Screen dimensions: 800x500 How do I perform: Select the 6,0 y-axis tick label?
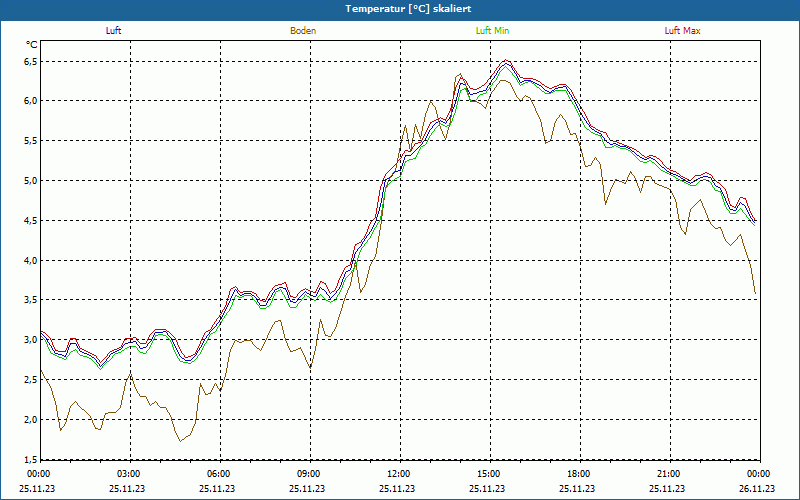[x=30, y=101]
